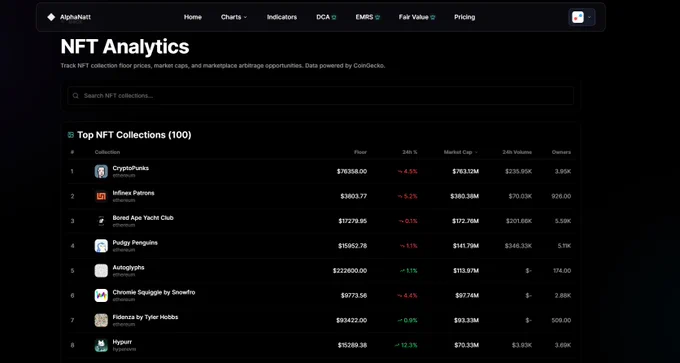680x363 pixels.
Task: Select the $17279.95 floor price
Action: (x=353, y=221)
